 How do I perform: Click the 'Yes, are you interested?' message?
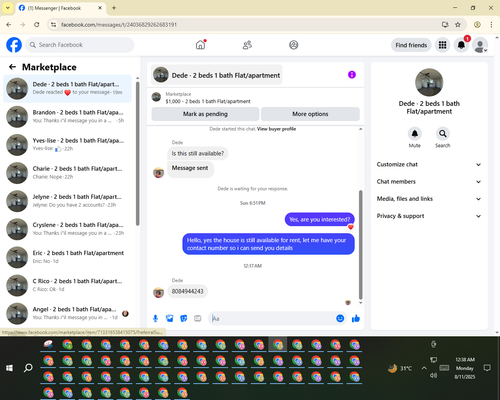(320, 219)
